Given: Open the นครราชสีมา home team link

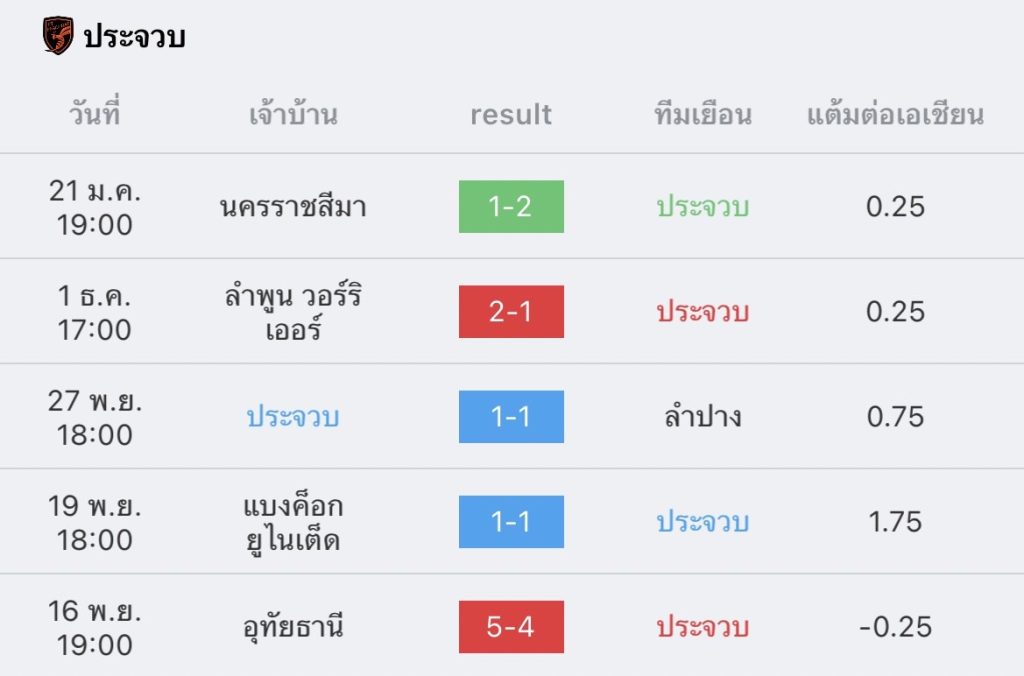Looking at the screenshot, I should coord(293,207).
